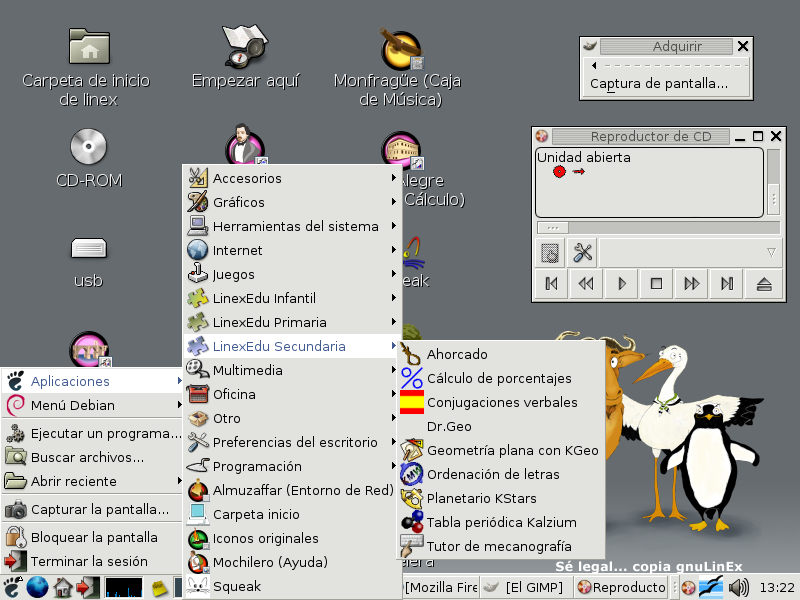Choose Ejecutar un programa... from the main menu
The height and width of the screenshot is (600, 800).
(x=105, y=433)
